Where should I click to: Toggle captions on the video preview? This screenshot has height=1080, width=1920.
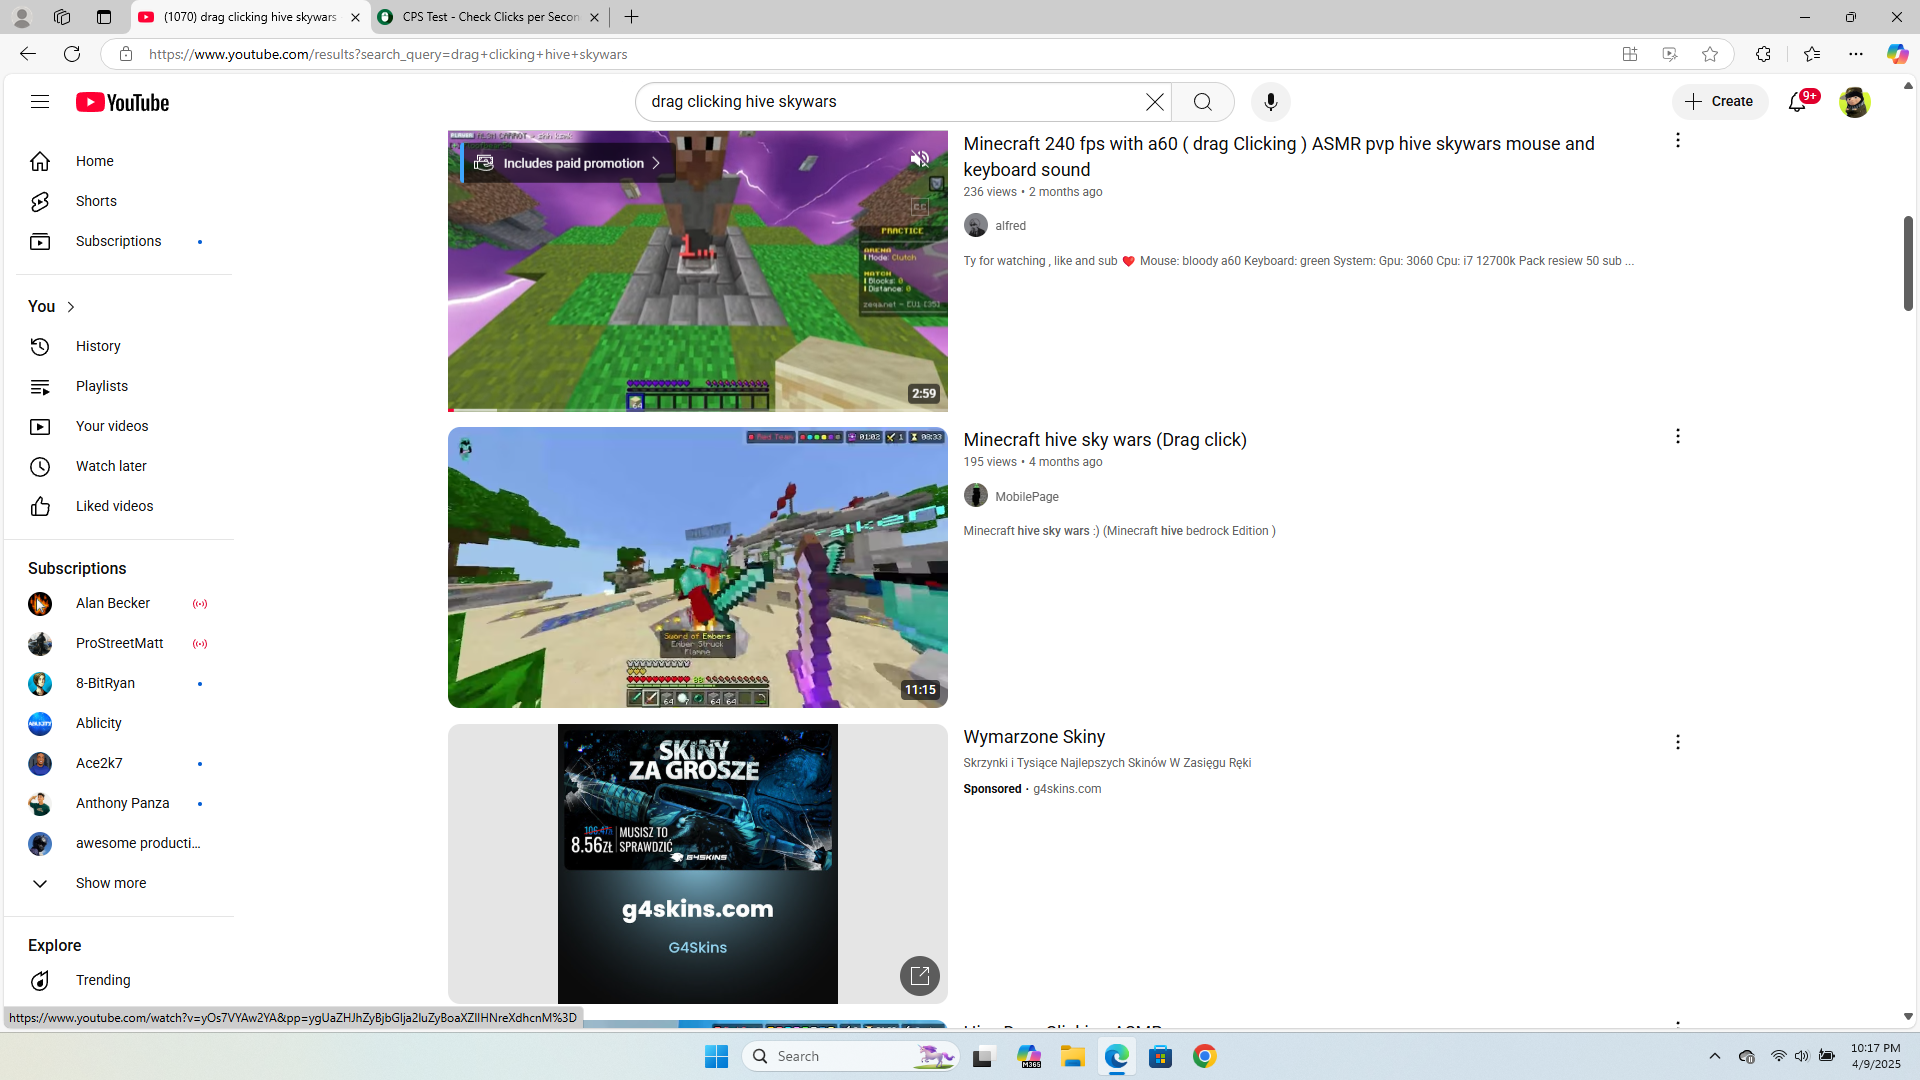(920, 207)
